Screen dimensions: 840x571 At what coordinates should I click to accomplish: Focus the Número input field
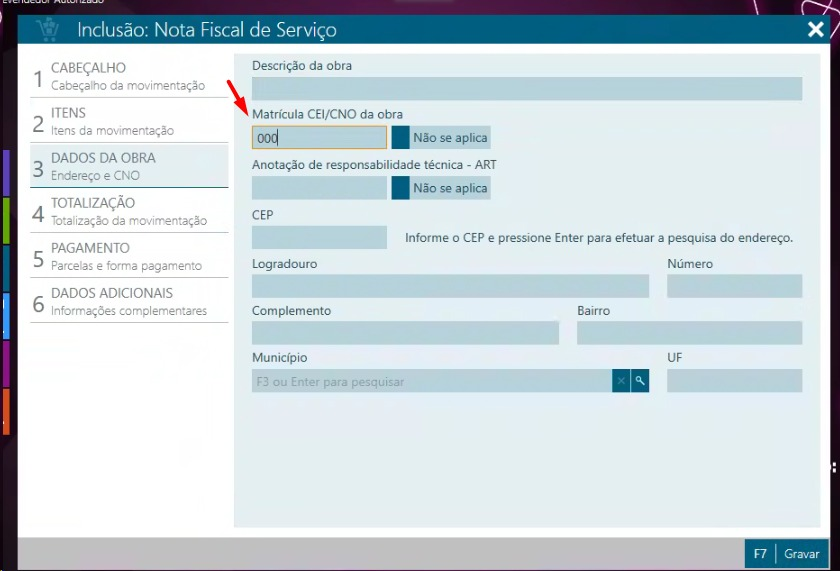[x=734, y=286]
